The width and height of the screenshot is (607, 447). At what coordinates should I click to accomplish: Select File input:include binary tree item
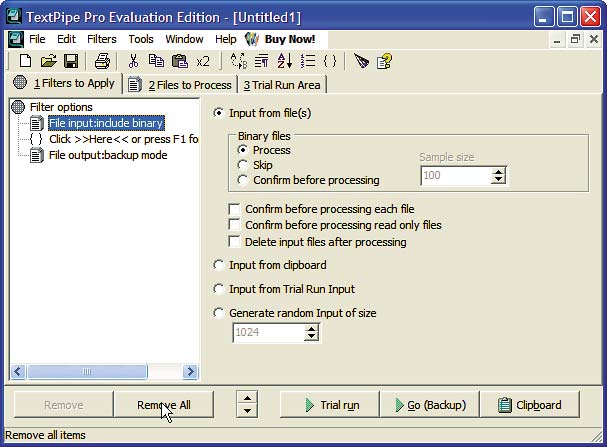106,123
